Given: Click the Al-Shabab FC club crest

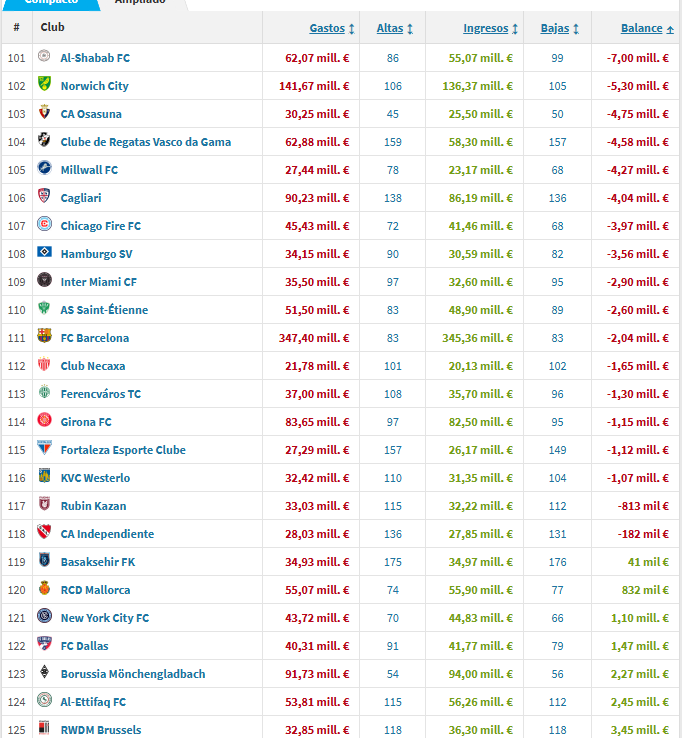Looking at the screenshot, I should [44, 56].
